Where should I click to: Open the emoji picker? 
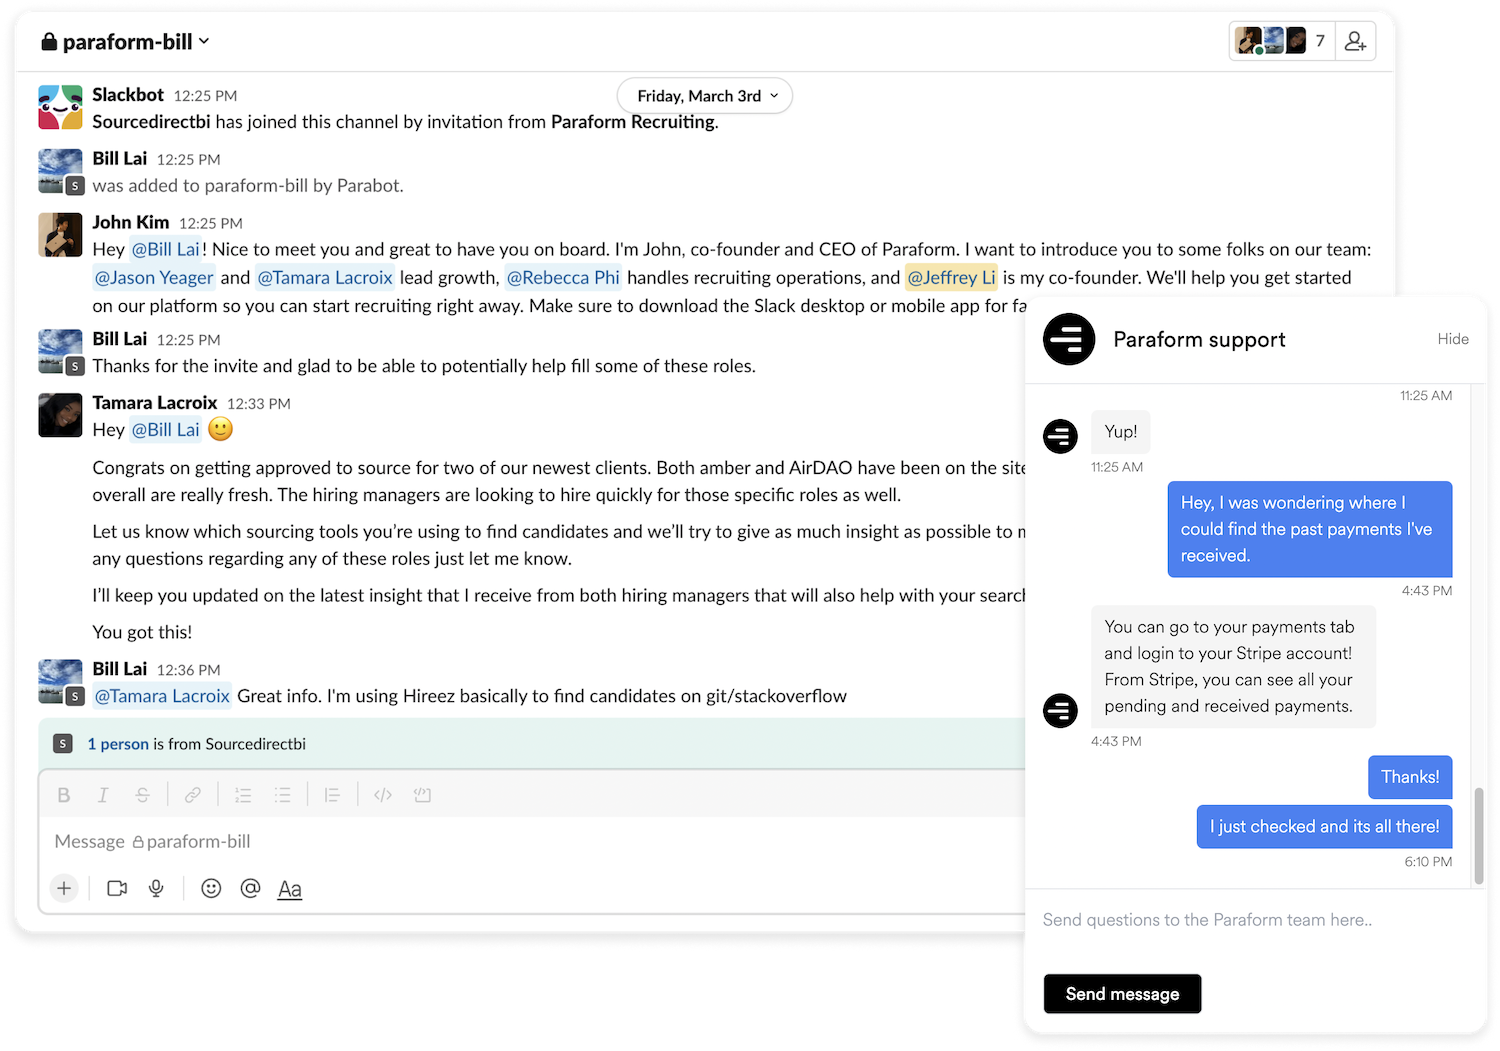211,888
